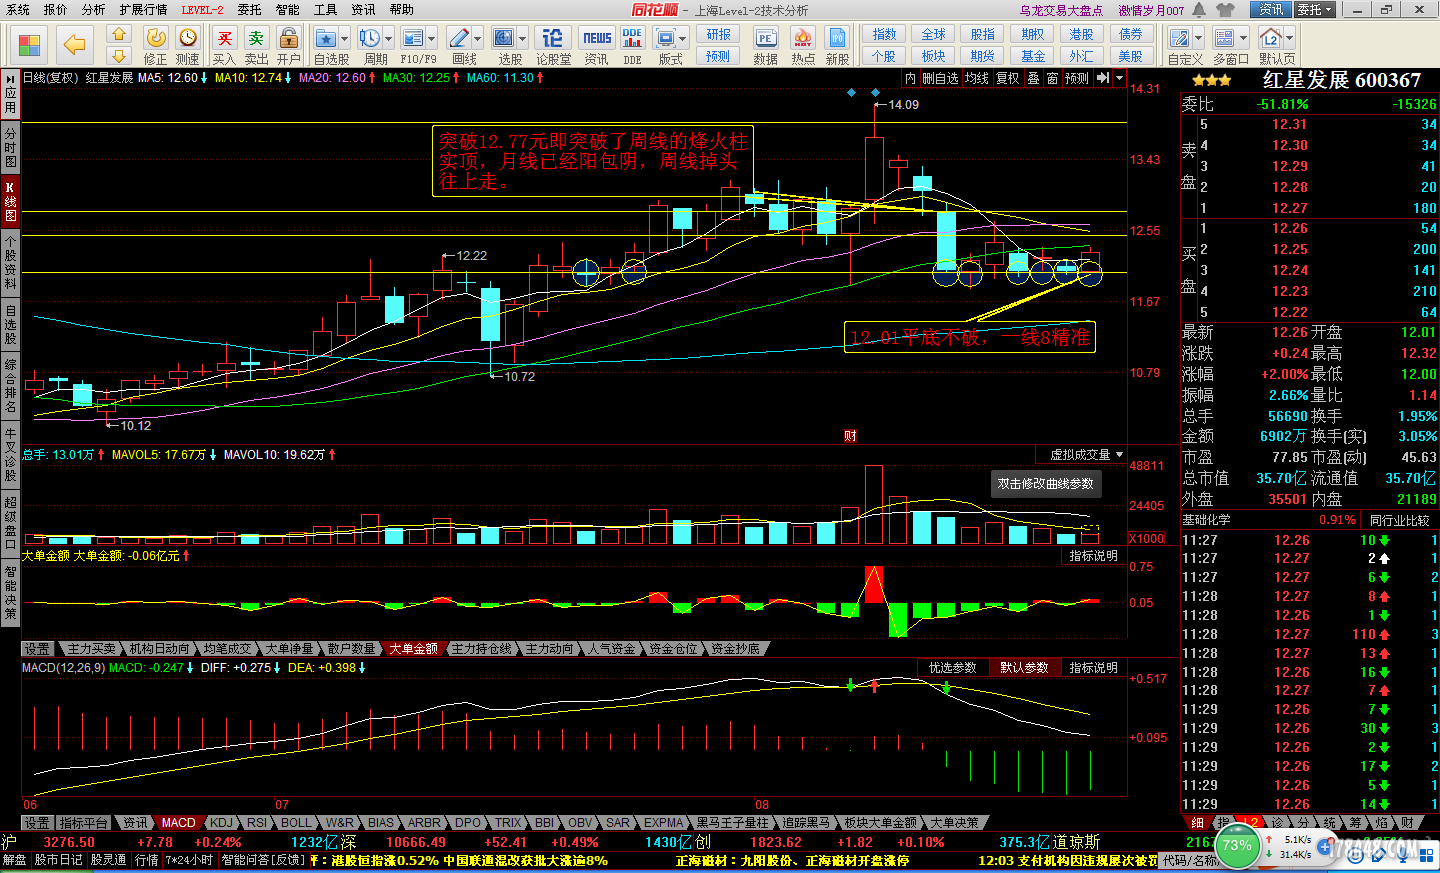Click the 研报 button
The width and height of the screenshot is (1440, 873).
coord(719,34)
